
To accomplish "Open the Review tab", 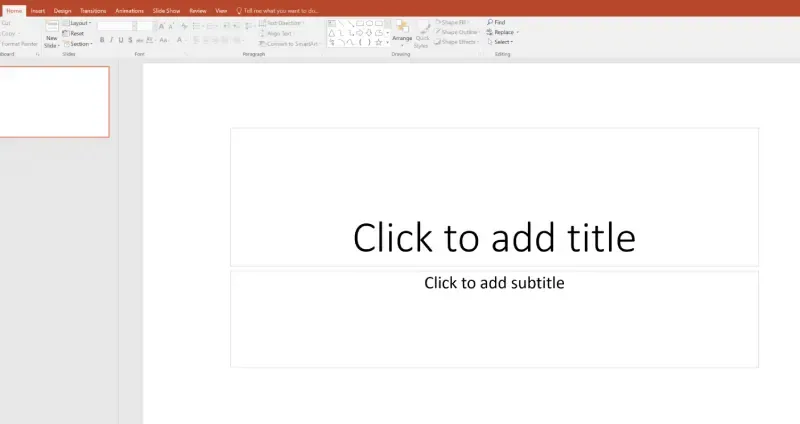I will [198, 11].
